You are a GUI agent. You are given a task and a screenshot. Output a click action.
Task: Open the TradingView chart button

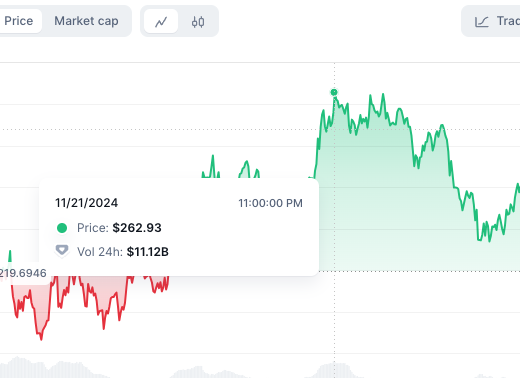point(491,21)
